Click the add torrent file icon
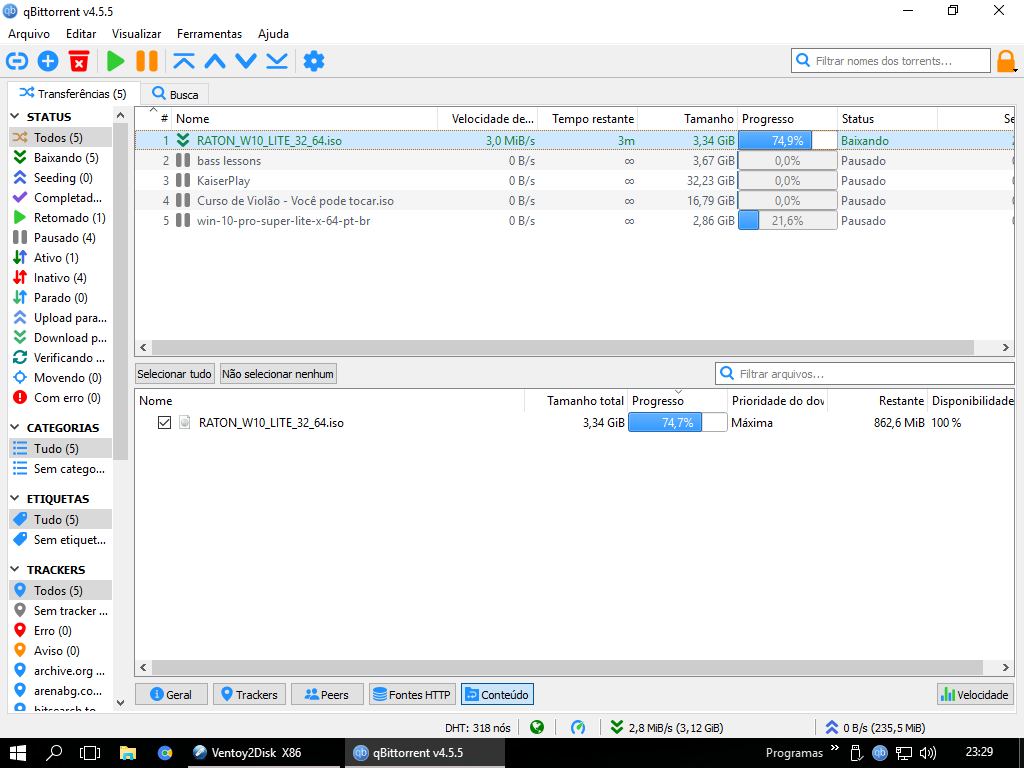Viewport: 1024px width, 768px height. (48, 61)
